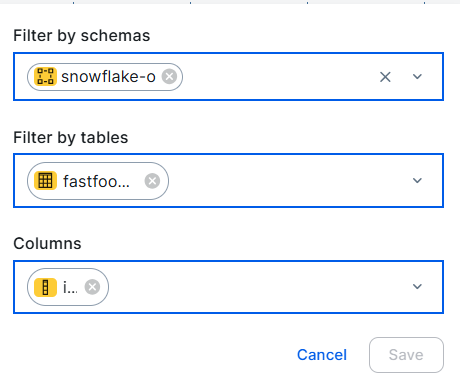Save the filter settings

click(406, 355)
